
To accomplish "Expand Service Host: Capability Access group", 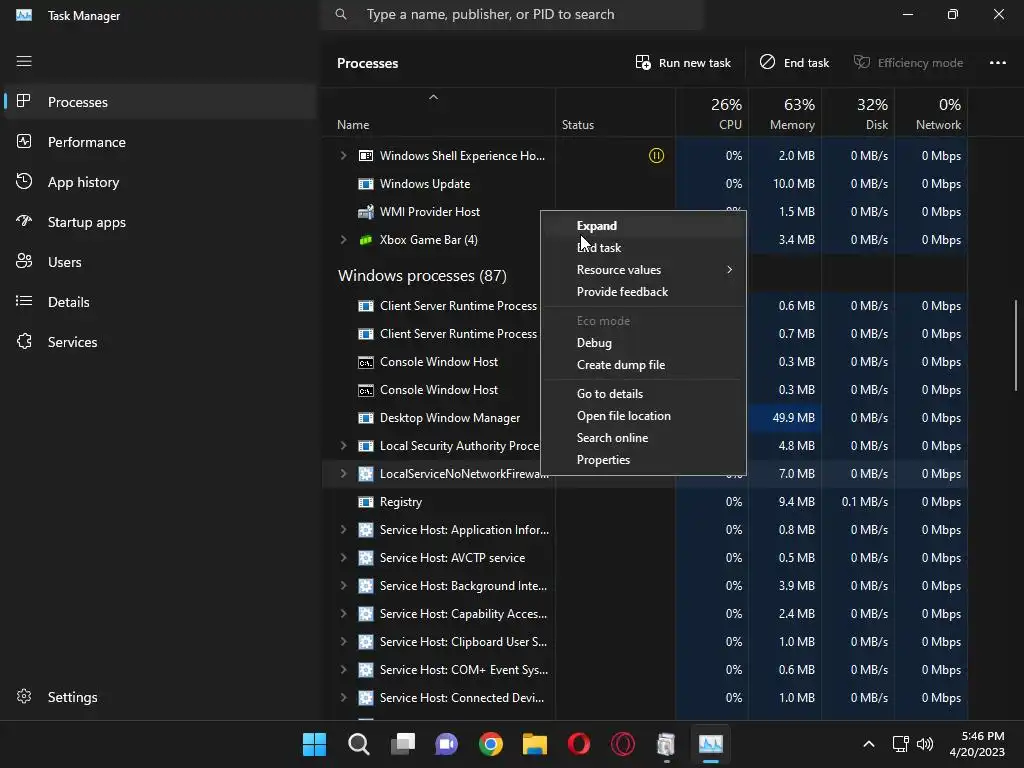I will pyautogui.click(x=344, y=614).
